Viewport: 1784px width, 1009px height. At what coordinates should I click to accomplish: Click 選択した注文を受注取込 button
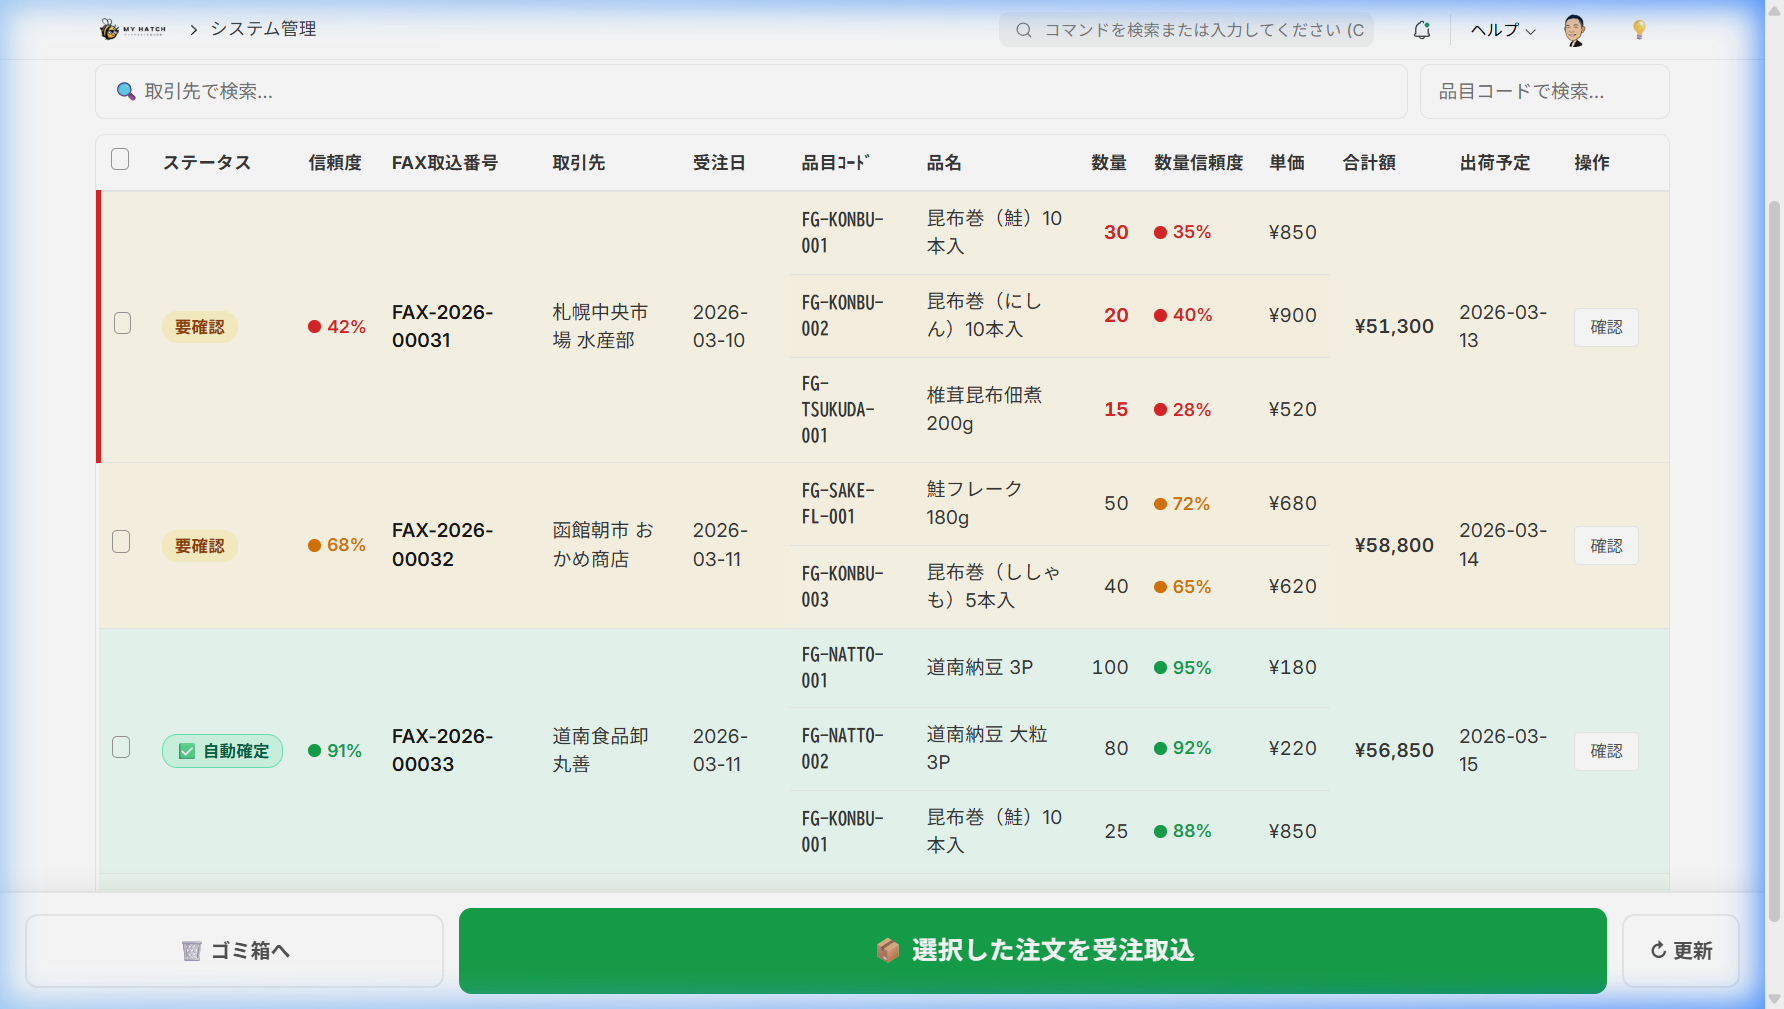pyautogui.click(x=1032, y=950)
